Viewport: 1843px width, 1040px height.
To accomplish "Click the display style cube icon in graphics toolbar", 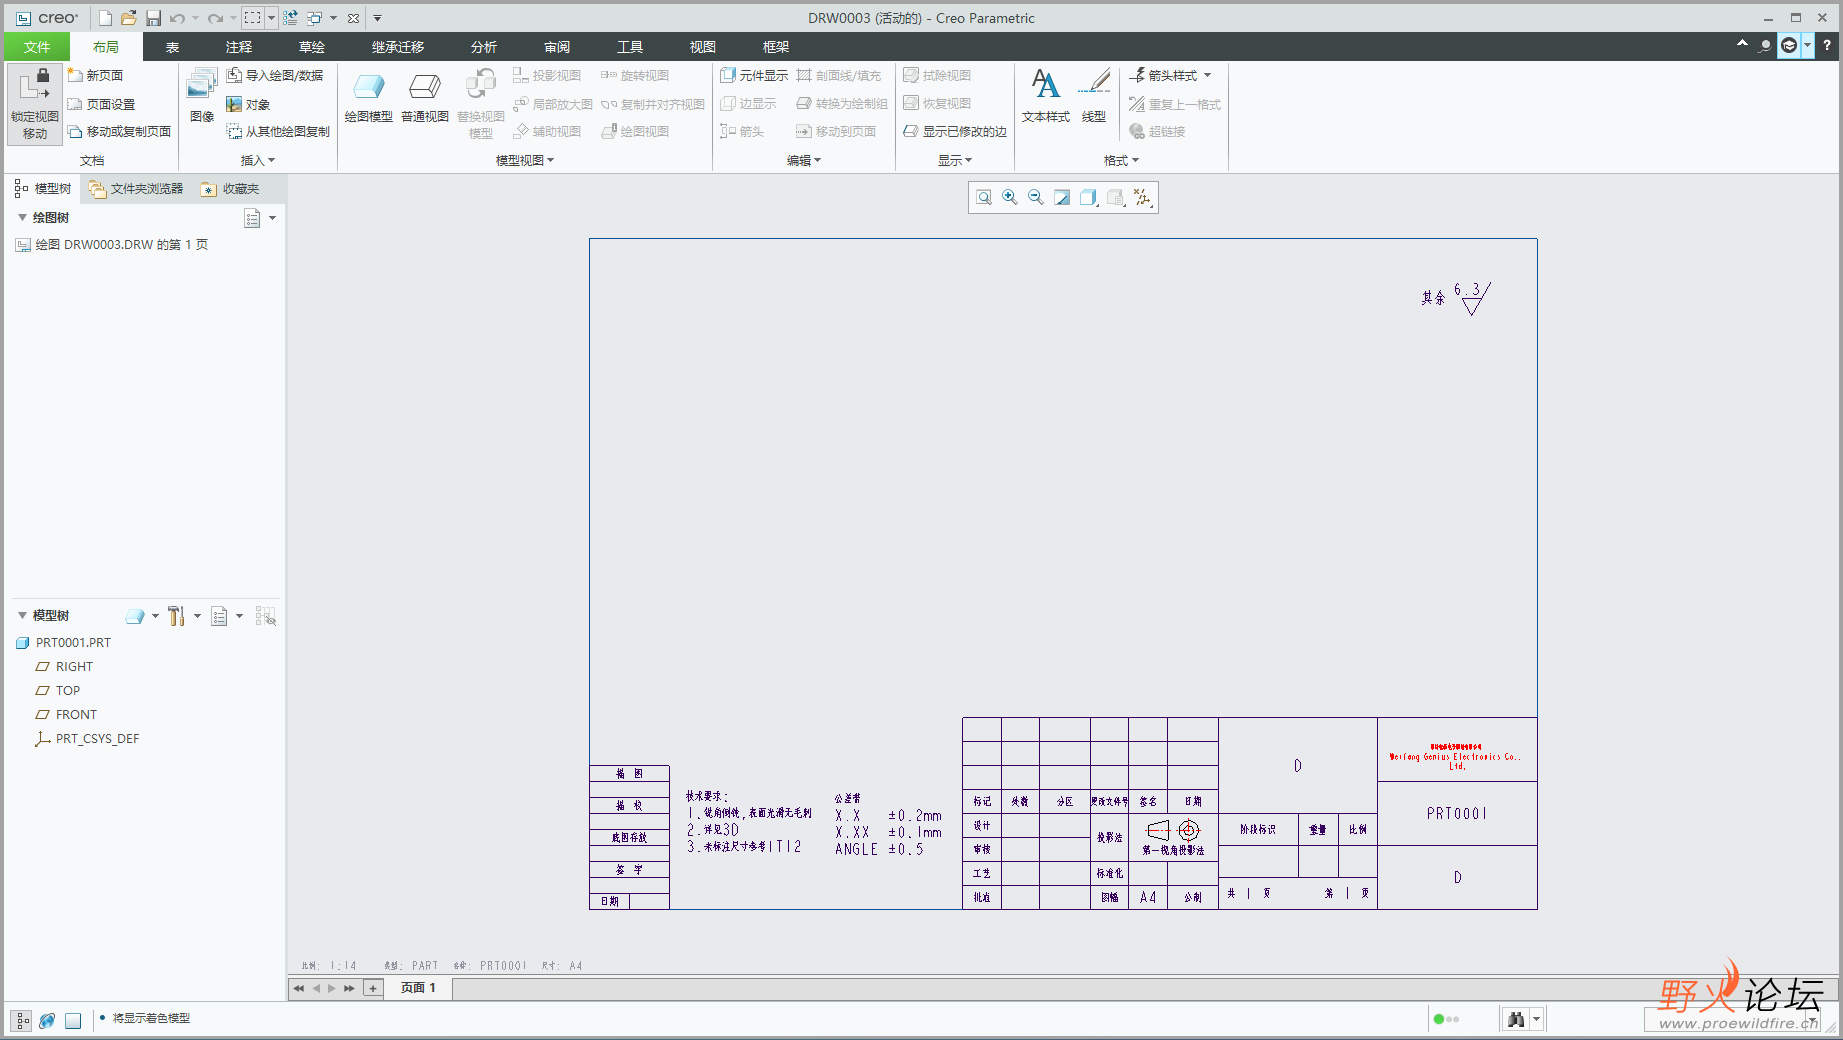I will tap(1089, 198).
